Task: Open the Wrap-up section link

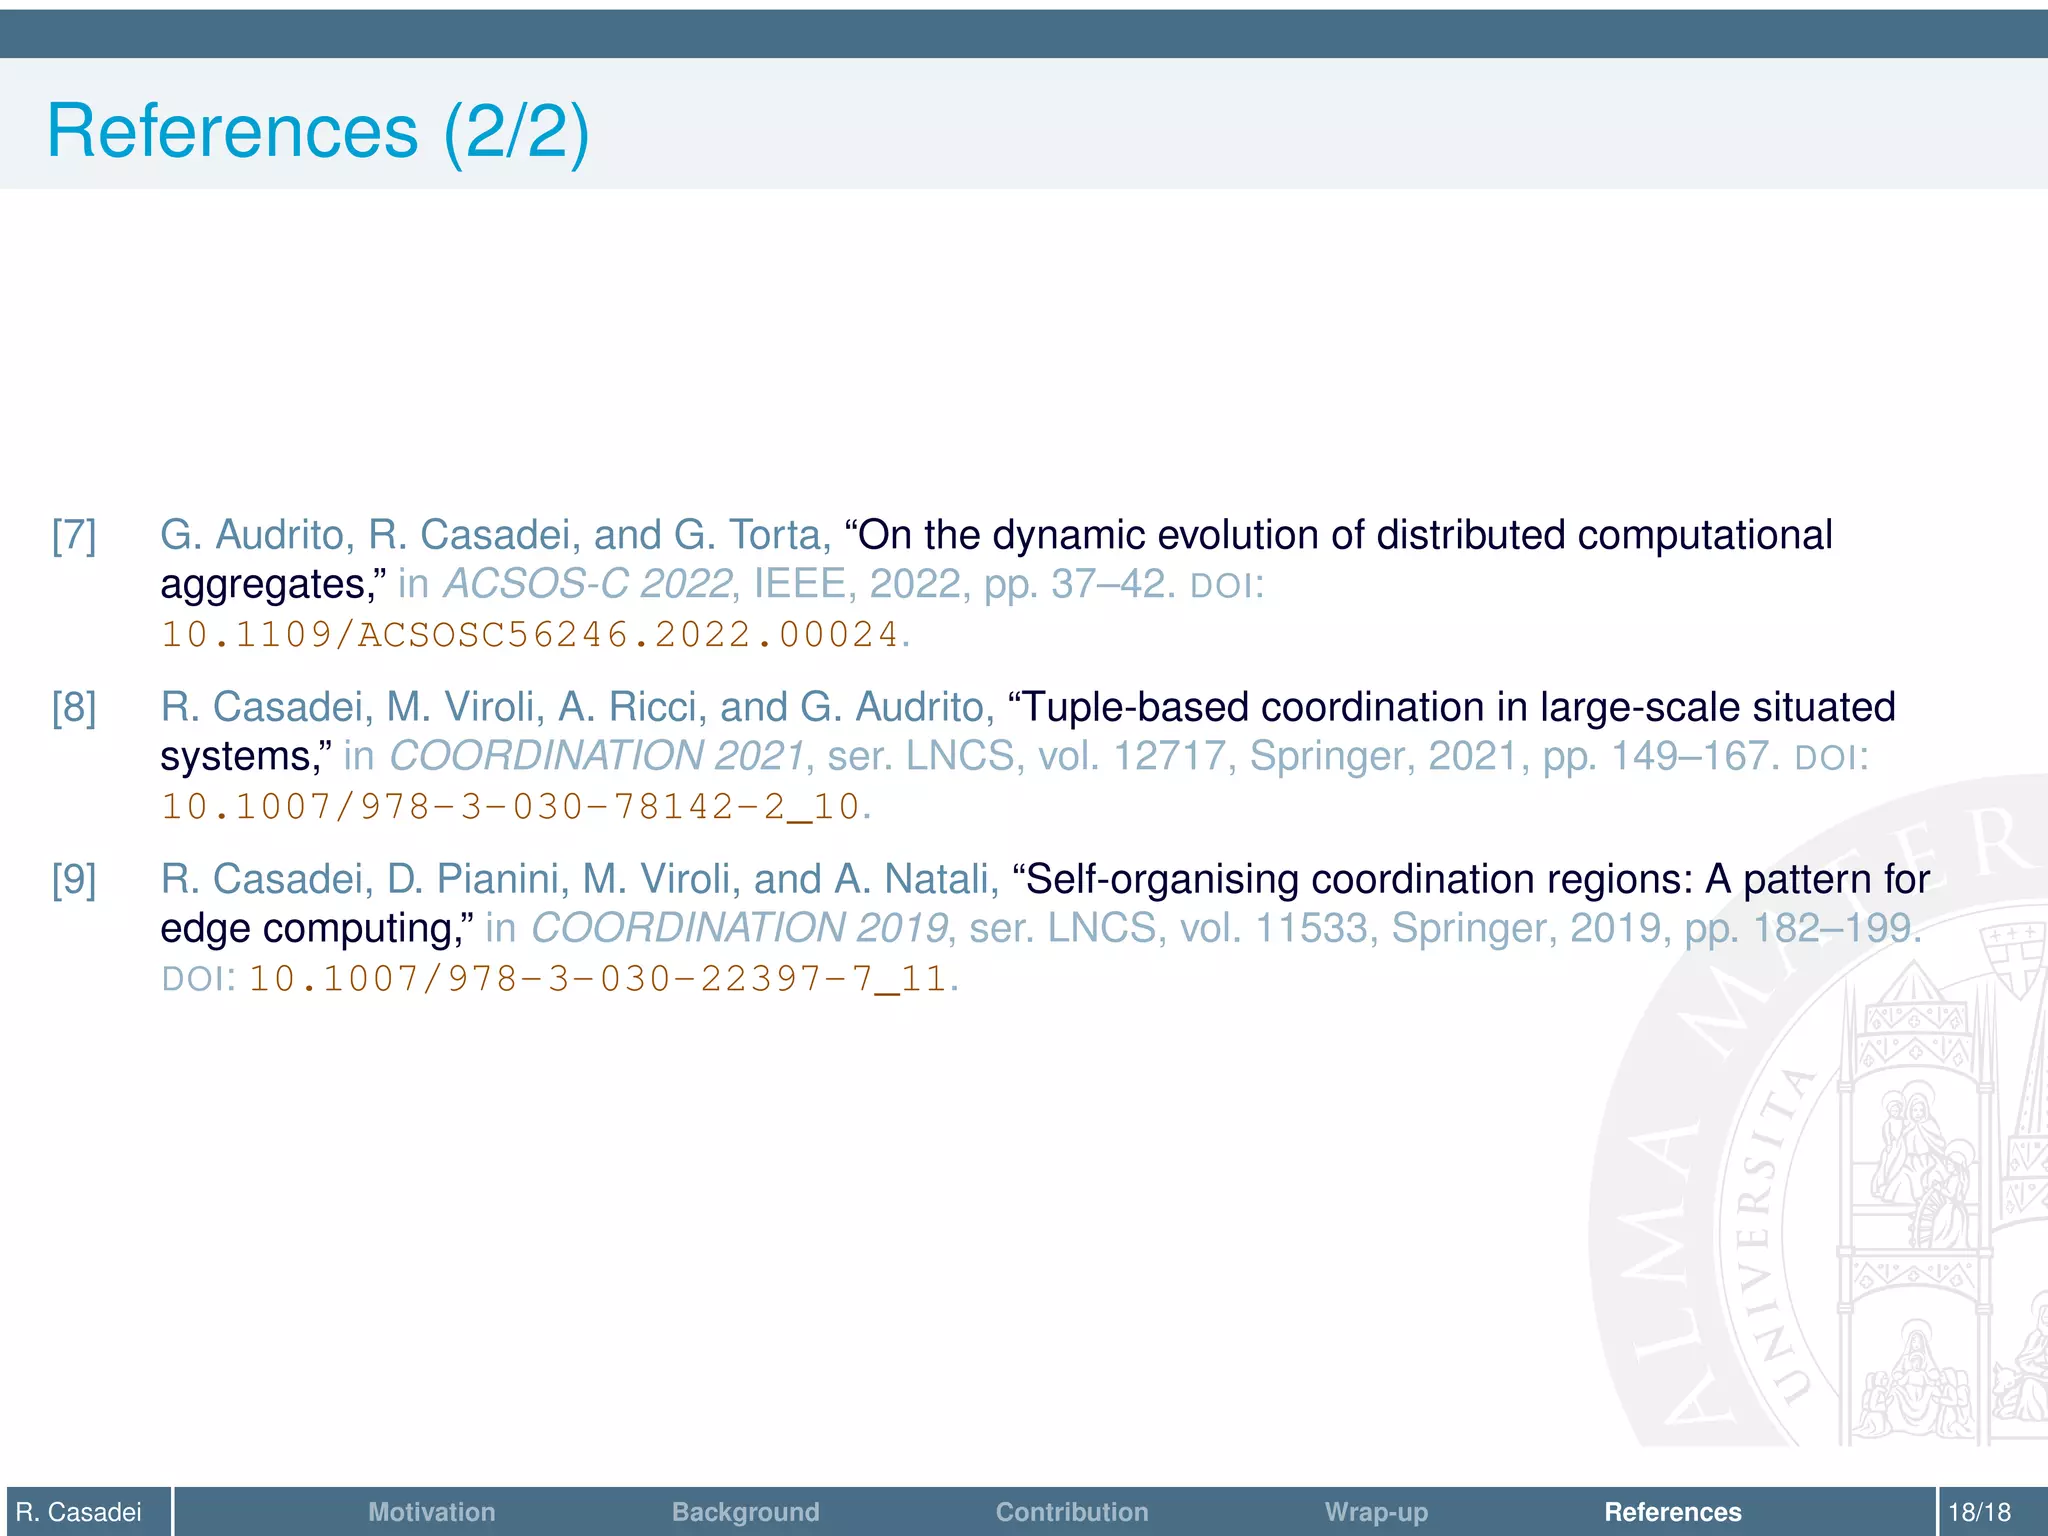Action: coord(1376,1511)
